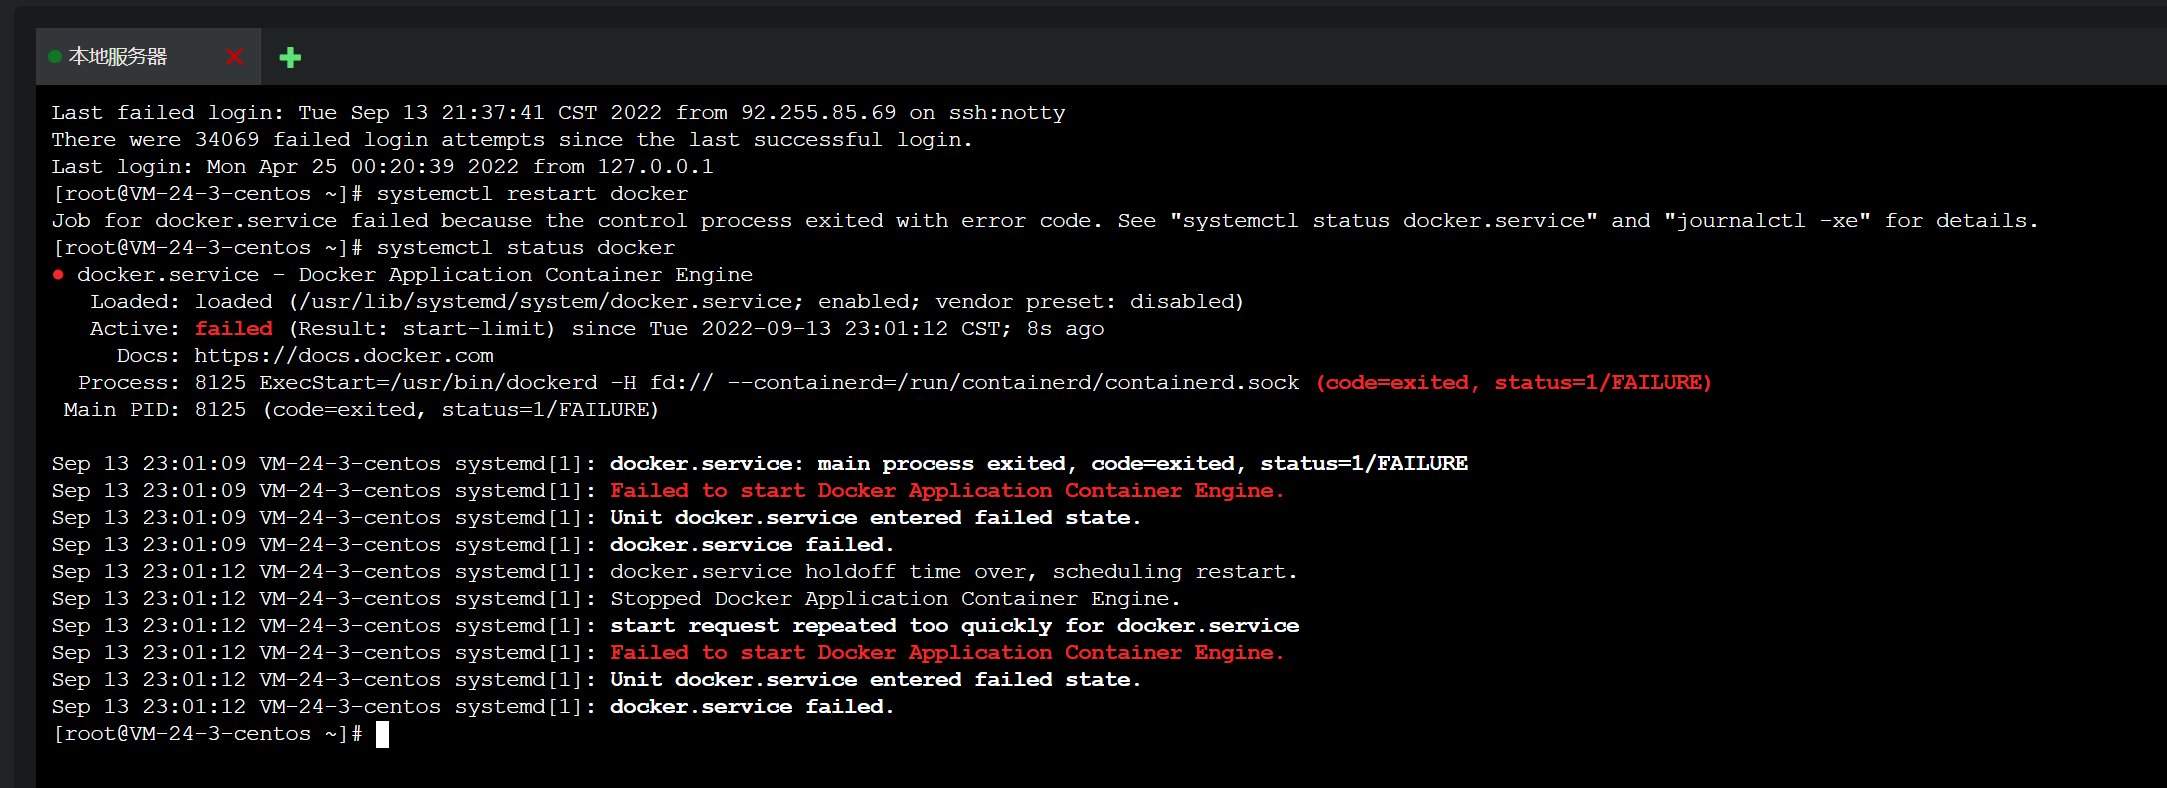Viewport: 2167px width, 788px height.
Task: Click "Stopped Docker Application Container Engine" log line
Action: pyautogui.click(x=895, y=599)
